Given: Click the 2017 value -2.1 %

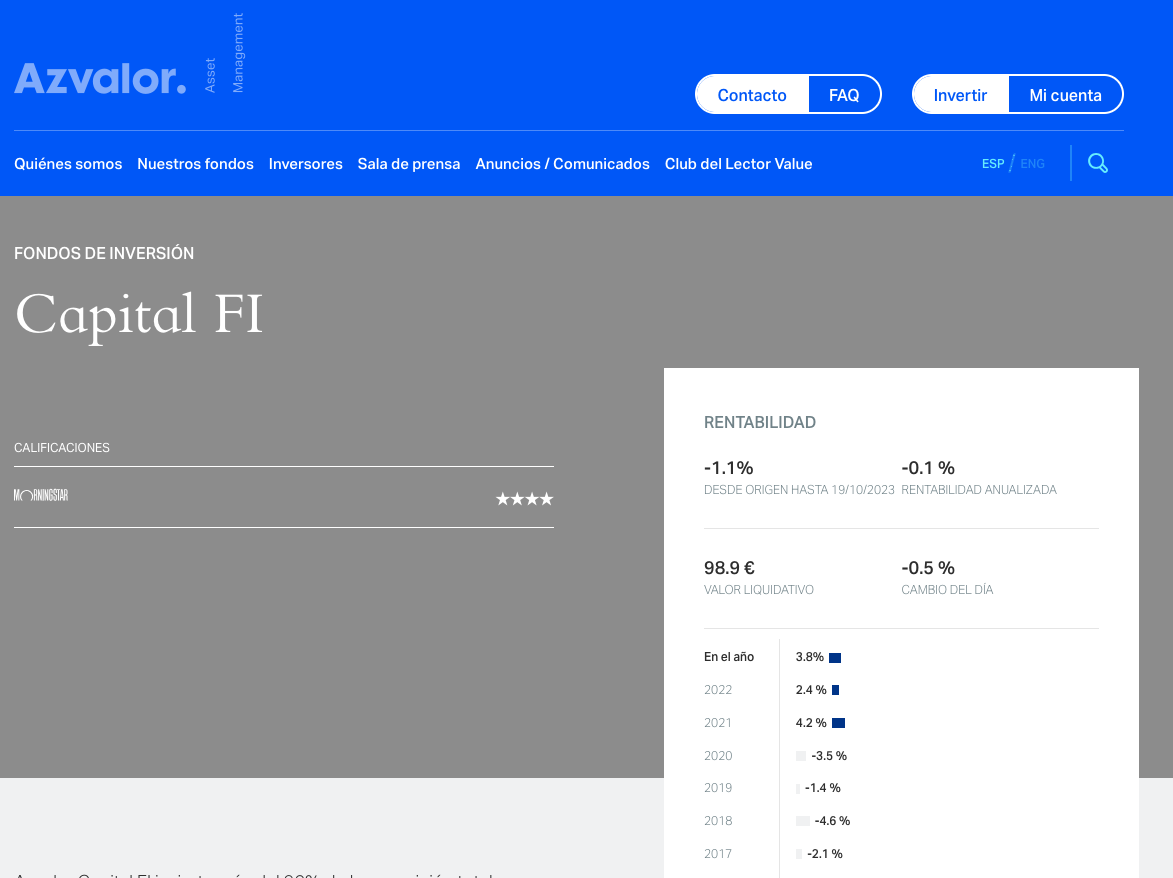Looking at the screenshot, I should [x=824, y=854].
